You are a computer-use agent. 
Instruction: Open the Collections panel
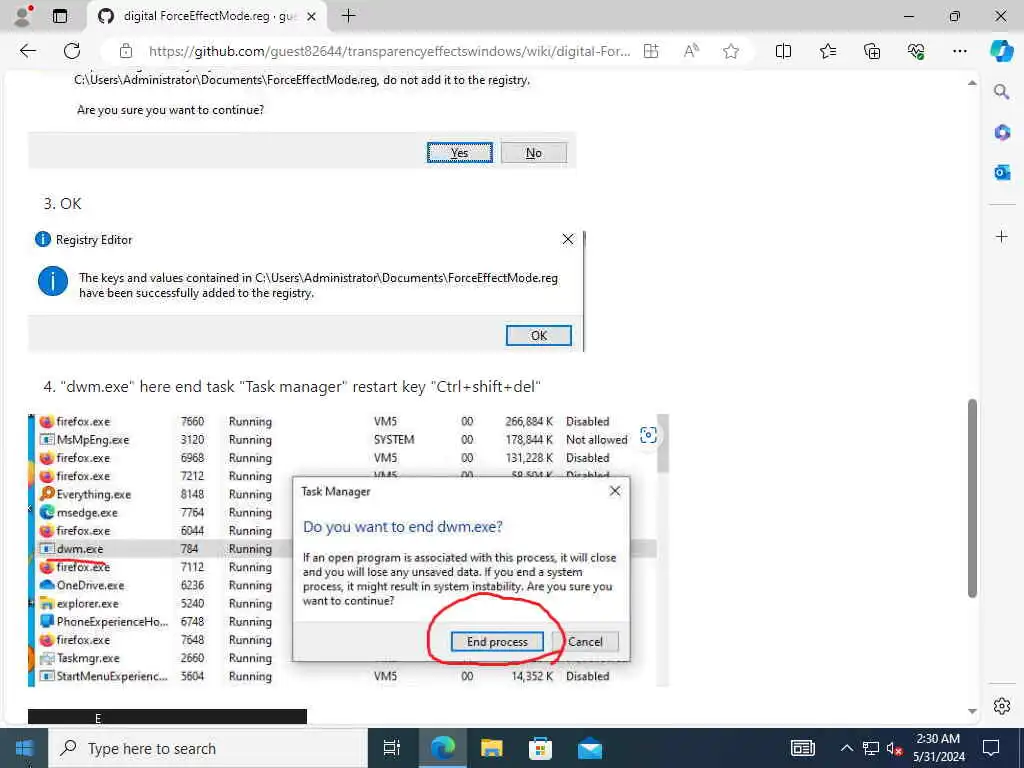(872, 51)
